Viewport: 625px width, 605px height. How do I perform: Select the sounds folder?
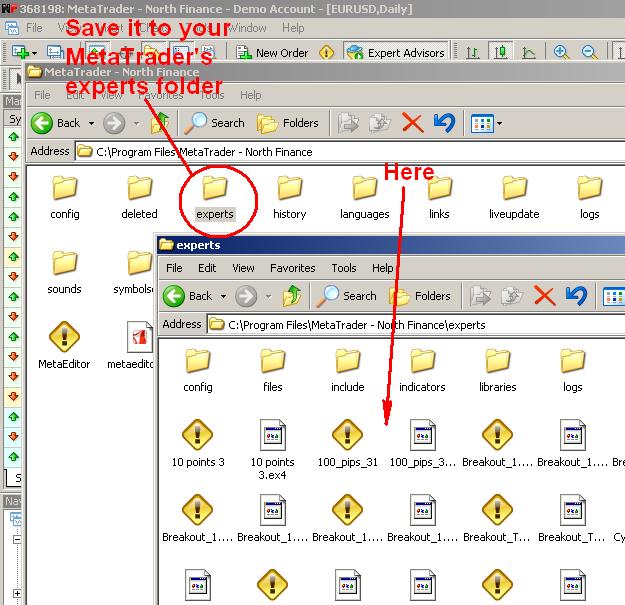[x=64, y=273]
